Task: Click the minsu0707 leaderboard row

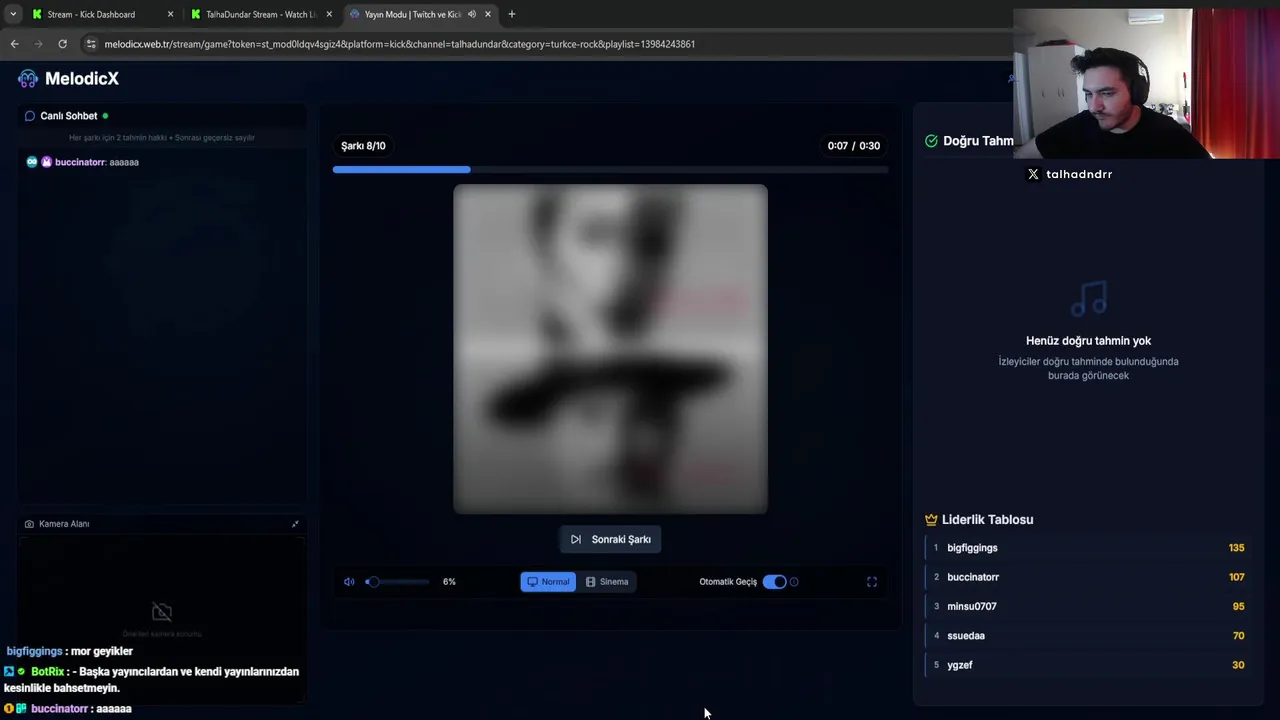Action: (x=1088, y=606)
